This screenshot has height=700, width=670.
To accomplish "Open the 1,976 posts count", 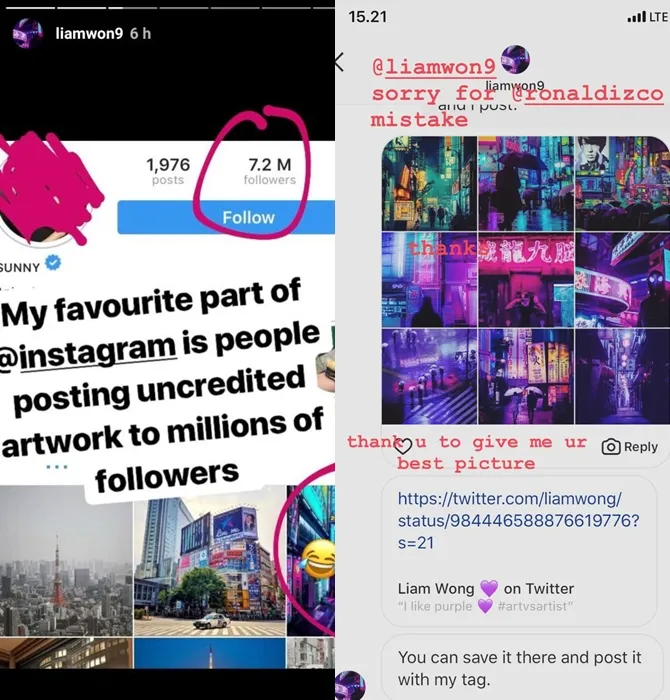I will 168,171.
